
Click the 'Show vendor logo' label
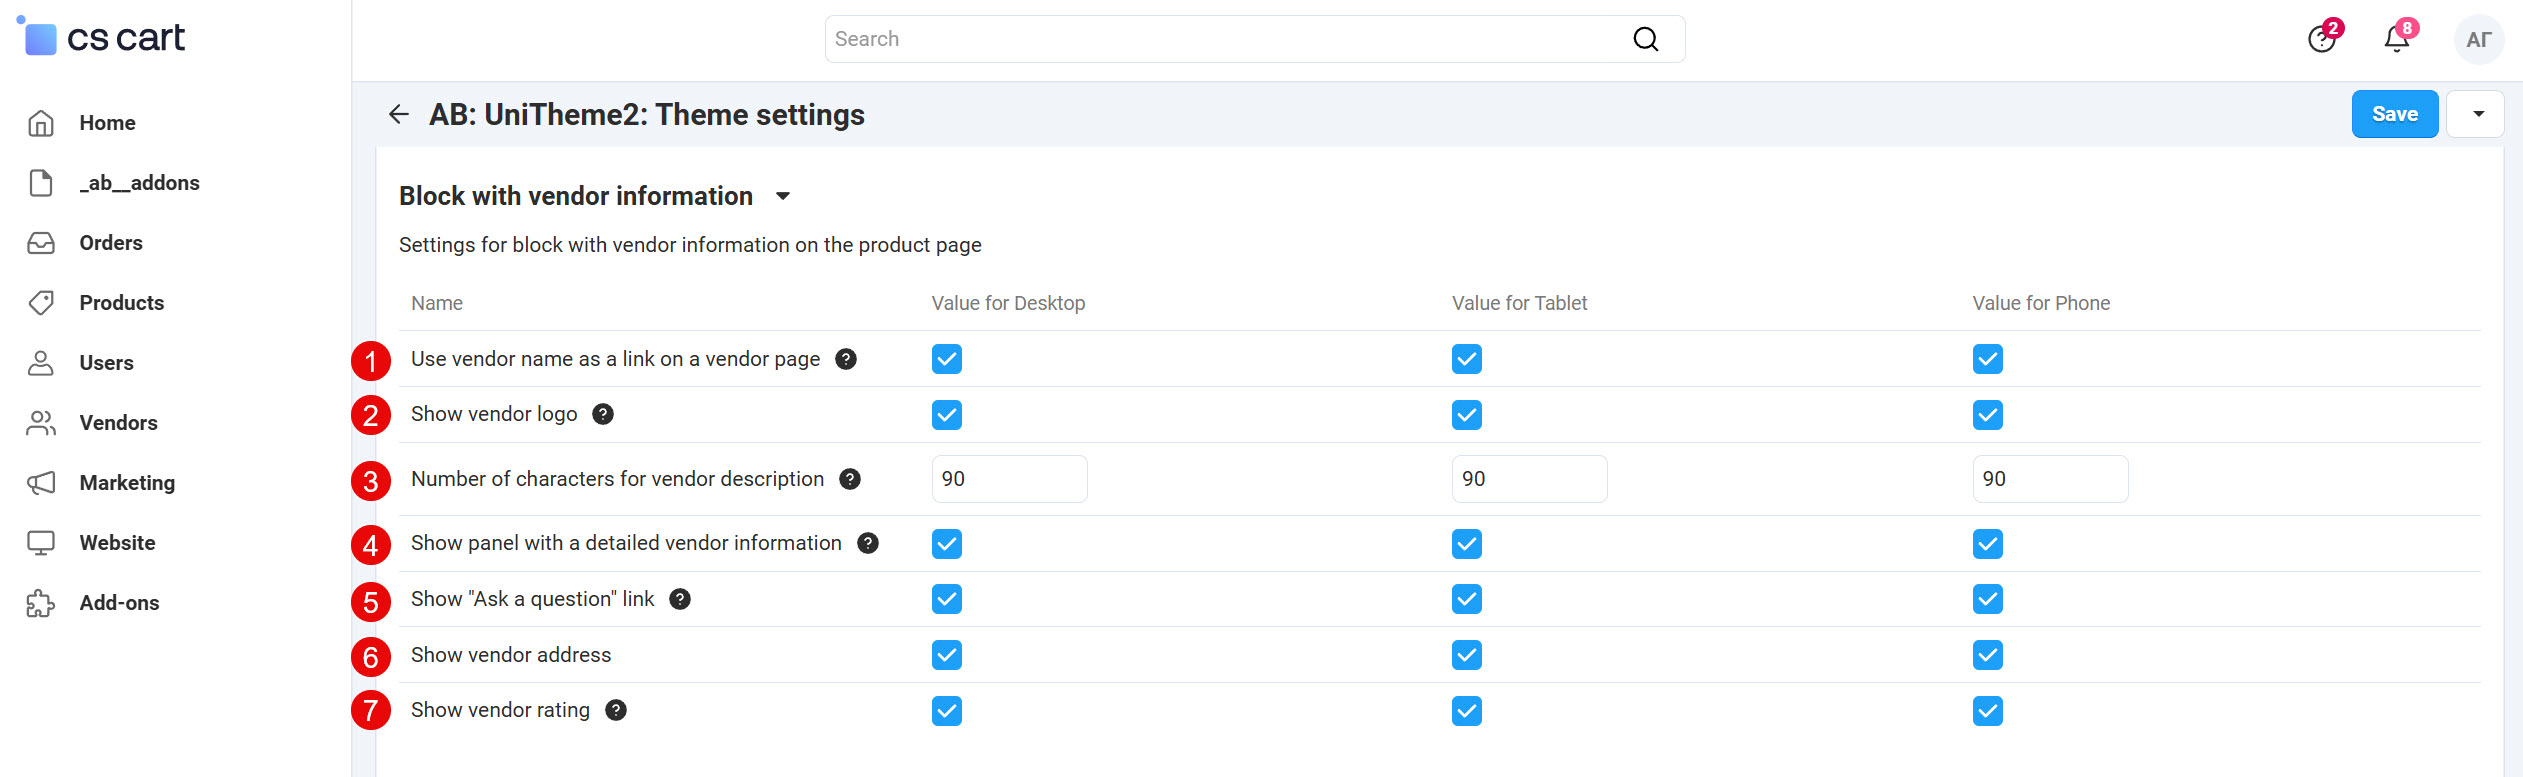tap(494, 414)
